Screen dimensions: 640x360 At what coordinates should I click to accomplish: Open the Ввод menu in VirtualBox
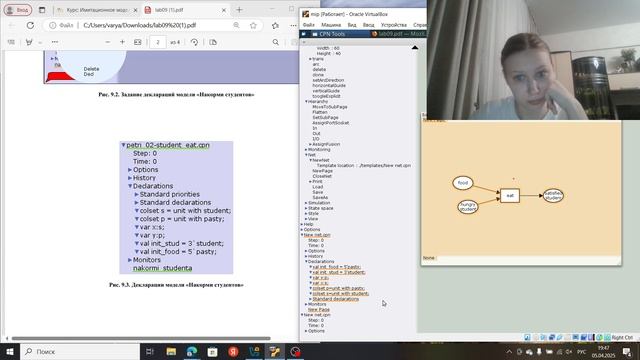click(x=369, y=25)
